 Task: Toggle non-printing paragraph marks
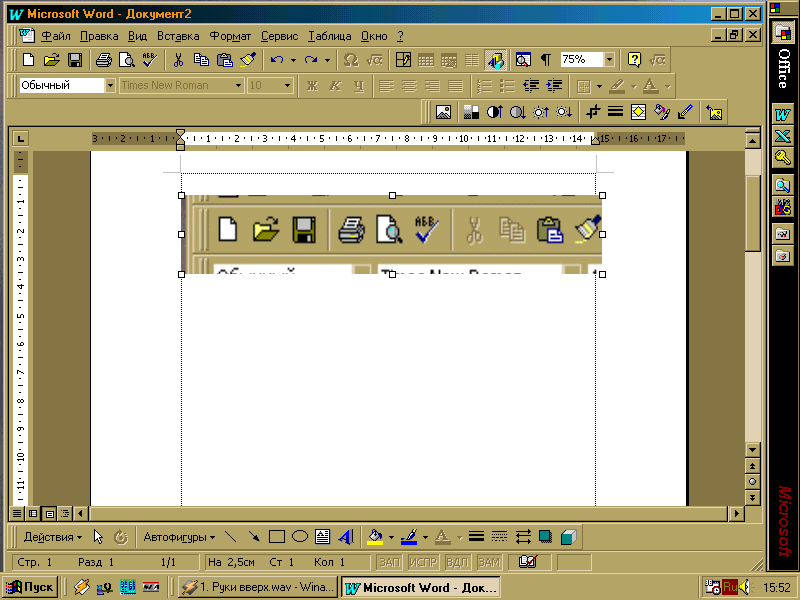(x=546, y=60)
